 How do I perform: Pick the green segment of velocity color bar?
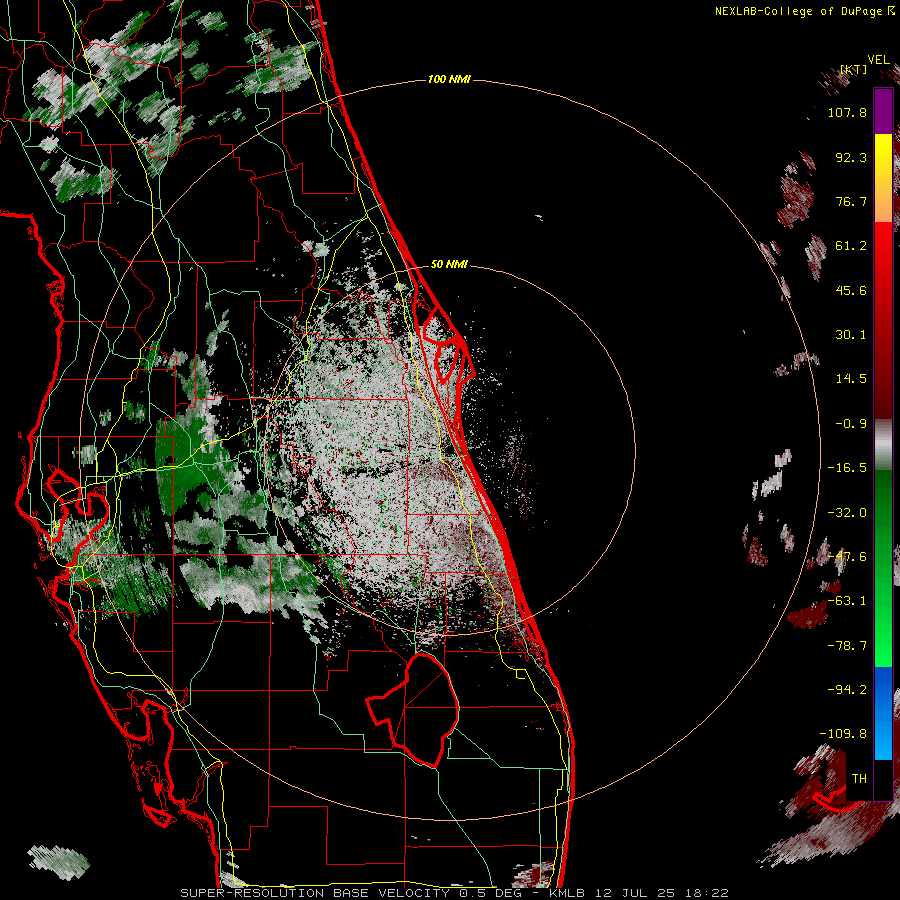point(883,568)
